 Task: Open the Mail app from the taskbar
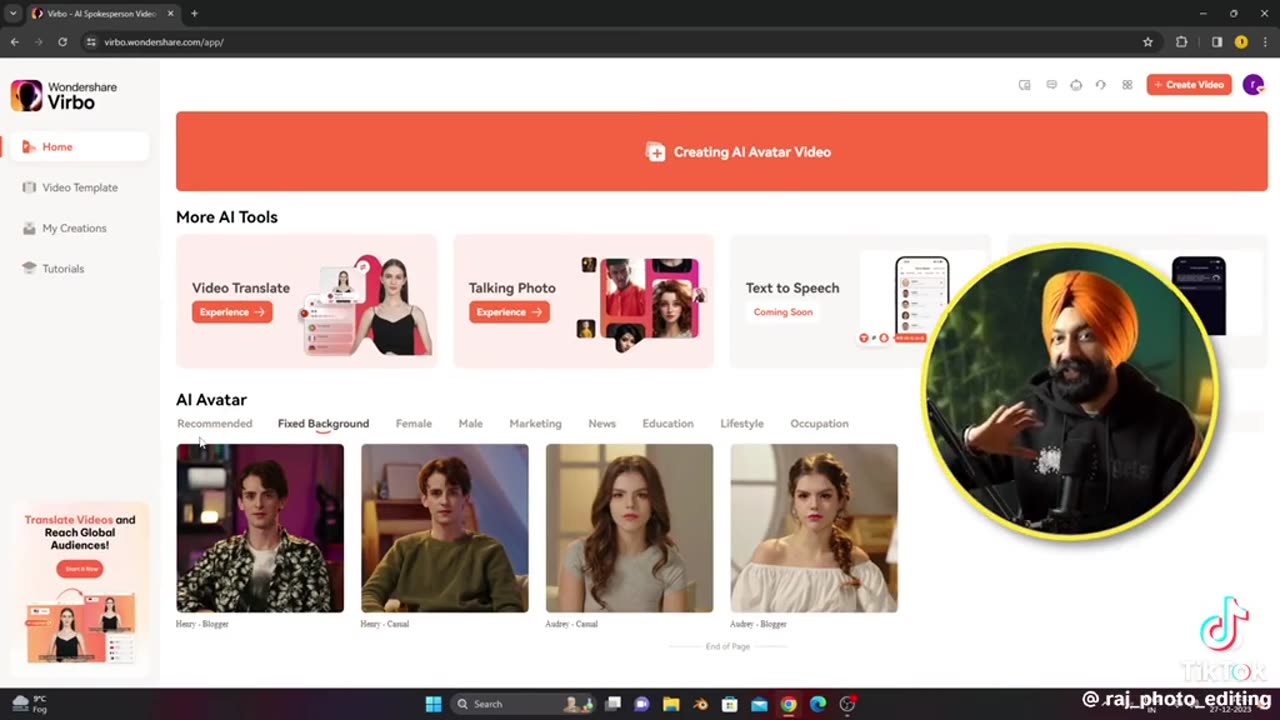(759, 704)
